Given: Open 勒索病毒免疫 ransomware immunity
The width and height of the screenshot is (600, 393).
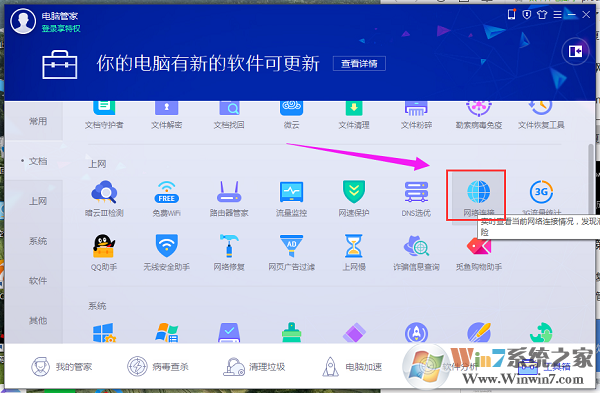Looking at the screenshot, I should click(479, 116).
